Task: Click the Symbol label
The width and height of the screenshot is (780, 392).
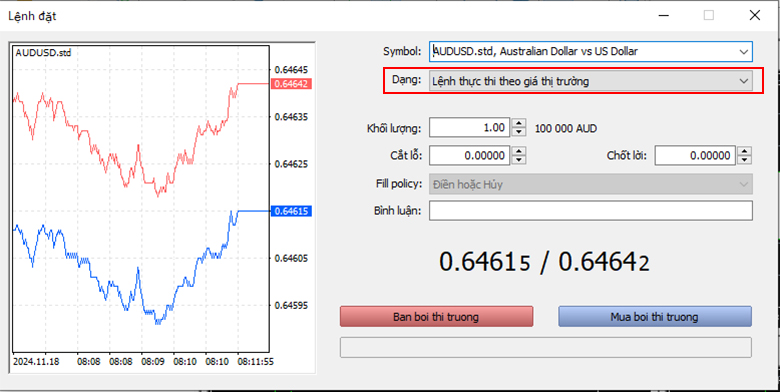Action: tap(402, 51)
